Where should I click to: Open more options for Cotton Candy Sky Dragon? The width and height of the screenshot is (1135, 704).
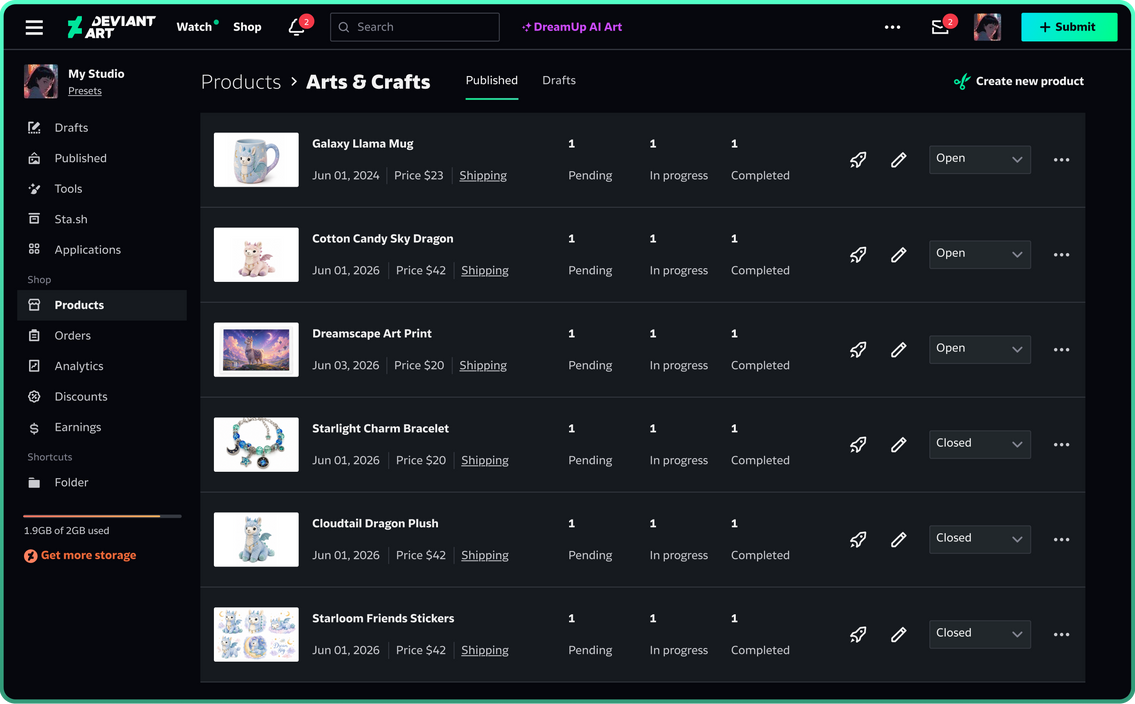coord(1061,255)
